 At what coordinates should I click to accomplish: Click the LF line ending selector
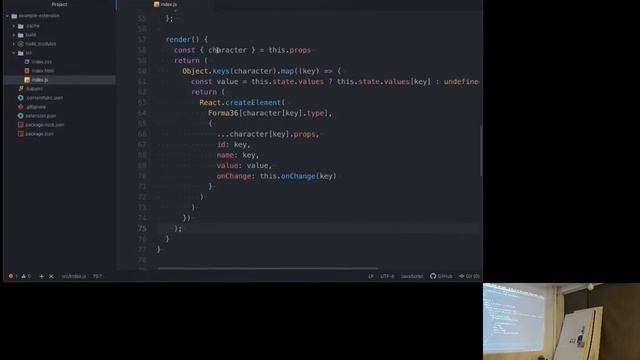371,276
